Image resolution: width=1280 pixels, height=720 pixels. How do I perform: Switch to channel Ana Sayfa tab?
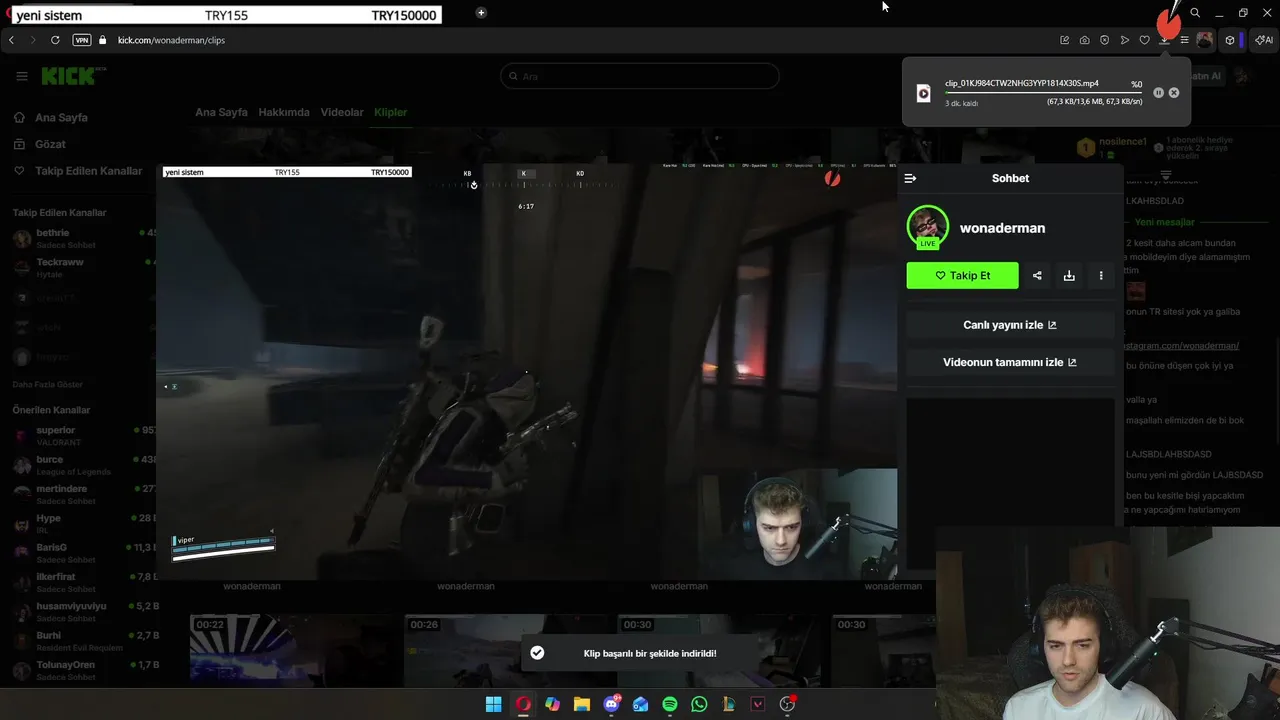pyautogui.click(x=221, y=112)
